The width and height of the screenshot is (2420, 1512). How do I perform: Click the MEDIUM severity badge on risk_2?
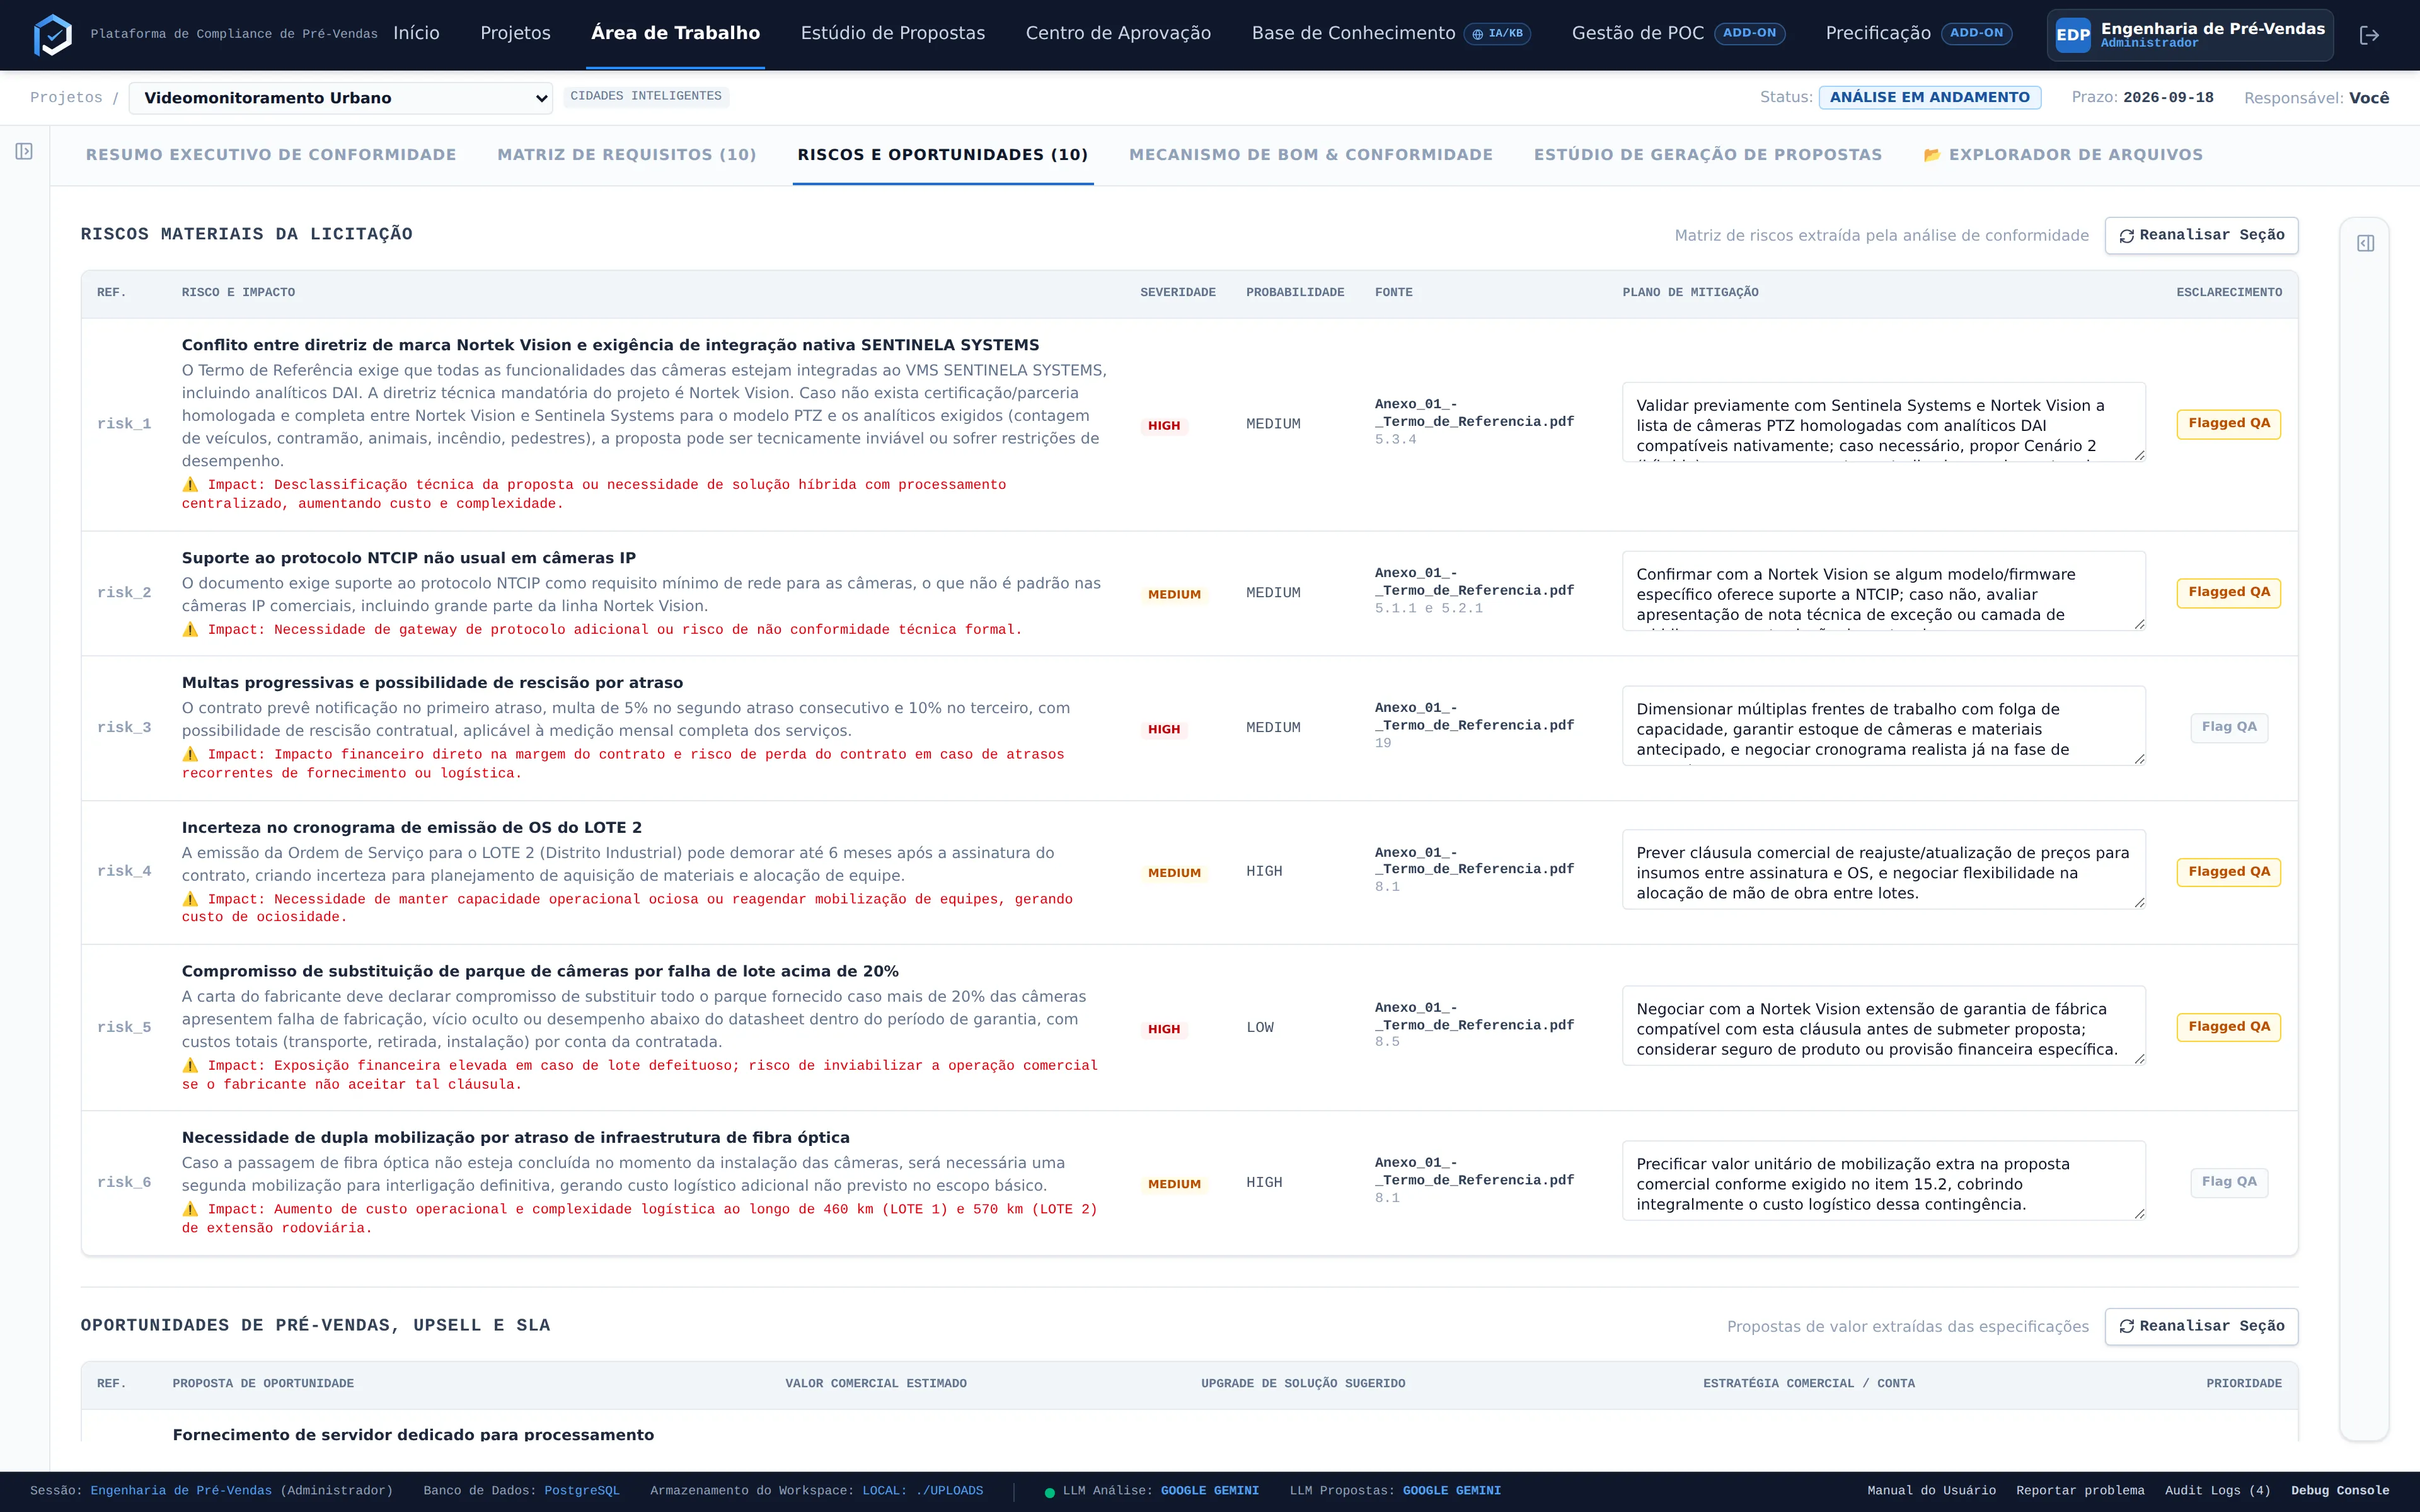pyautogui.click(x=1174, y=595)
